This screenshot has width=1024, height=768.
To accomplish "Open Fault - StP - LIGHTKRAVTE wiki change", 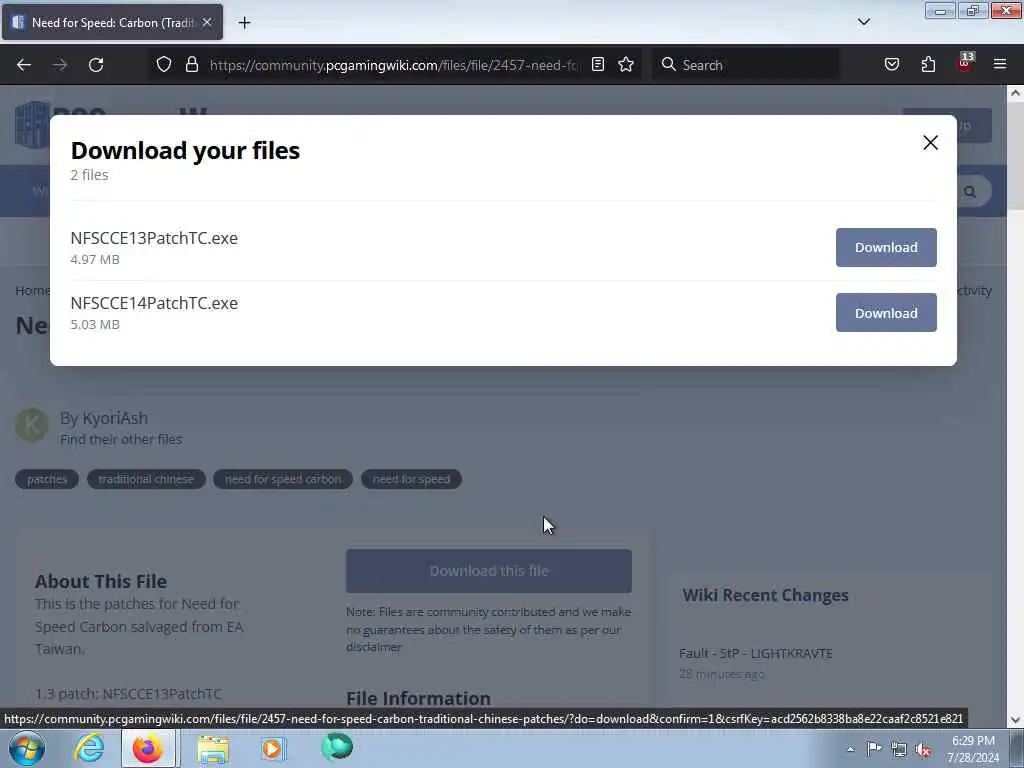I will (756, 653).
